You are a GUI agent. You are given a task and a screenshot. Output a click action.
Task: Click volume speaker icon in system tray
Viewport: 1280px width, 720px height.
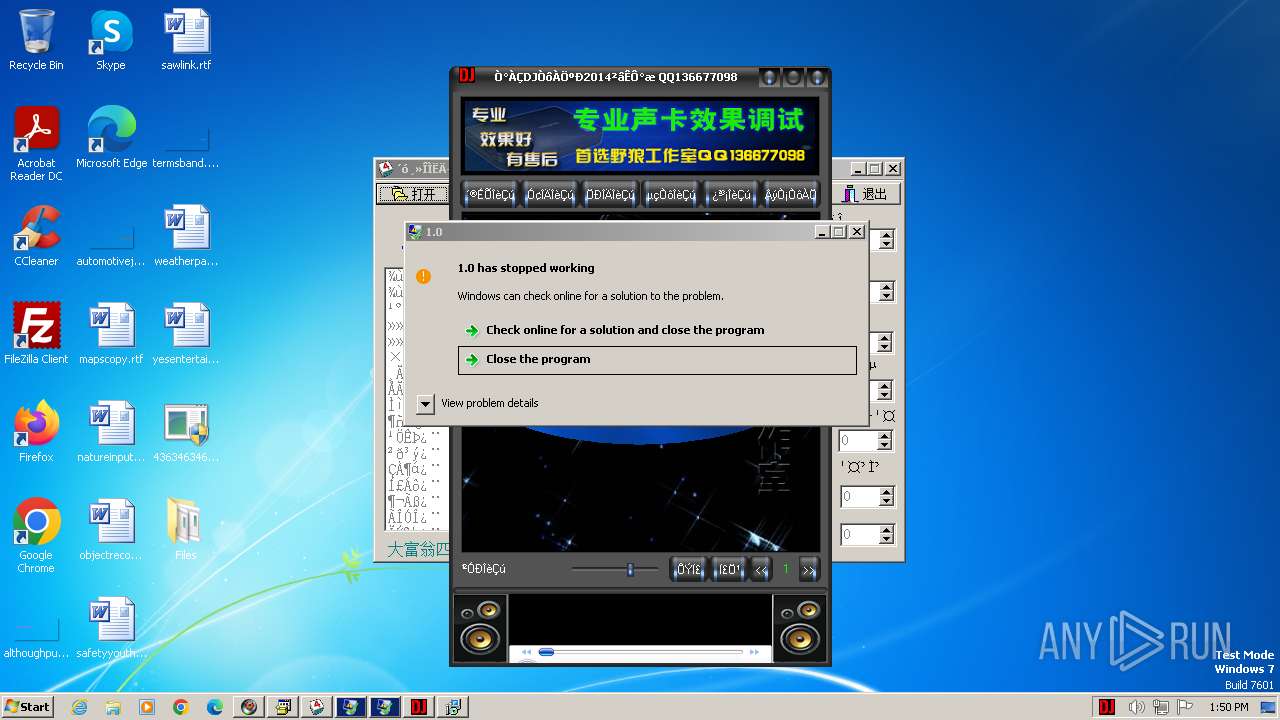1137,707
